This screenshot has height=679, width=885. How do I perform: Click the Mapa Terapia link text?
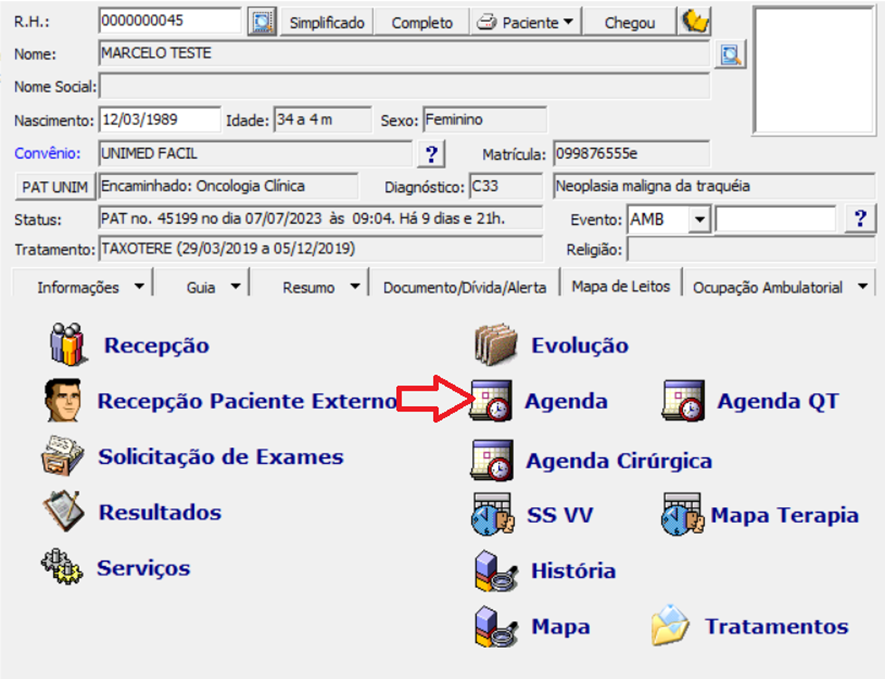pyautogui.click(x=785, y=515)
